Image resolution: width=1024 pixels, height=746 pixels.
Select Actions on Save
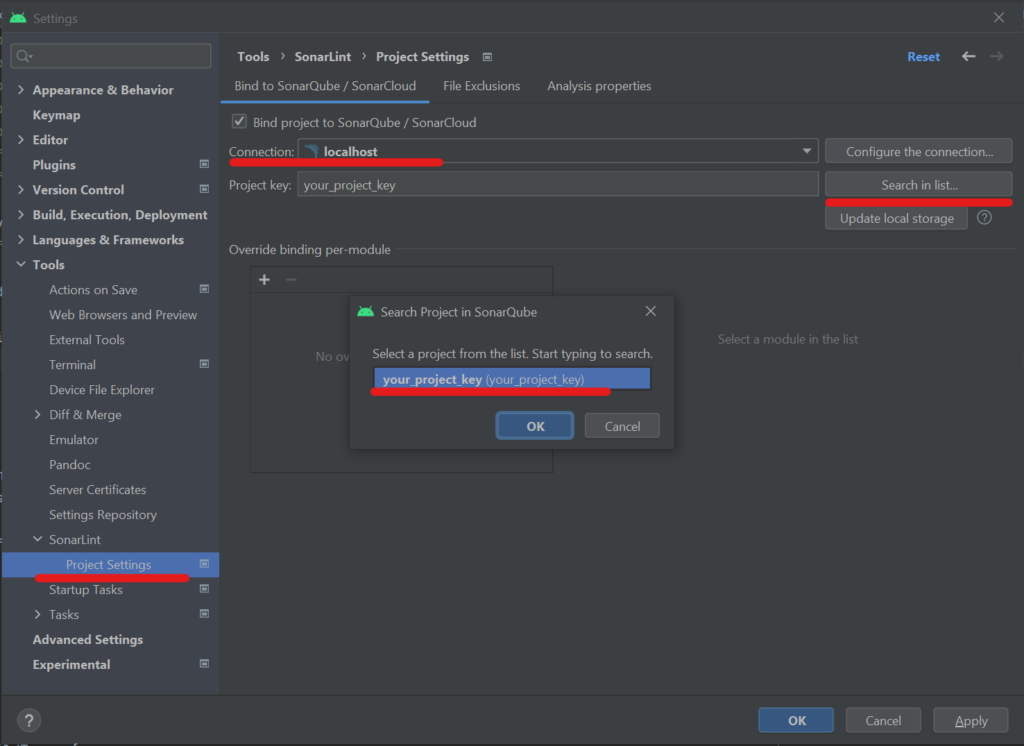coord(93,289)
